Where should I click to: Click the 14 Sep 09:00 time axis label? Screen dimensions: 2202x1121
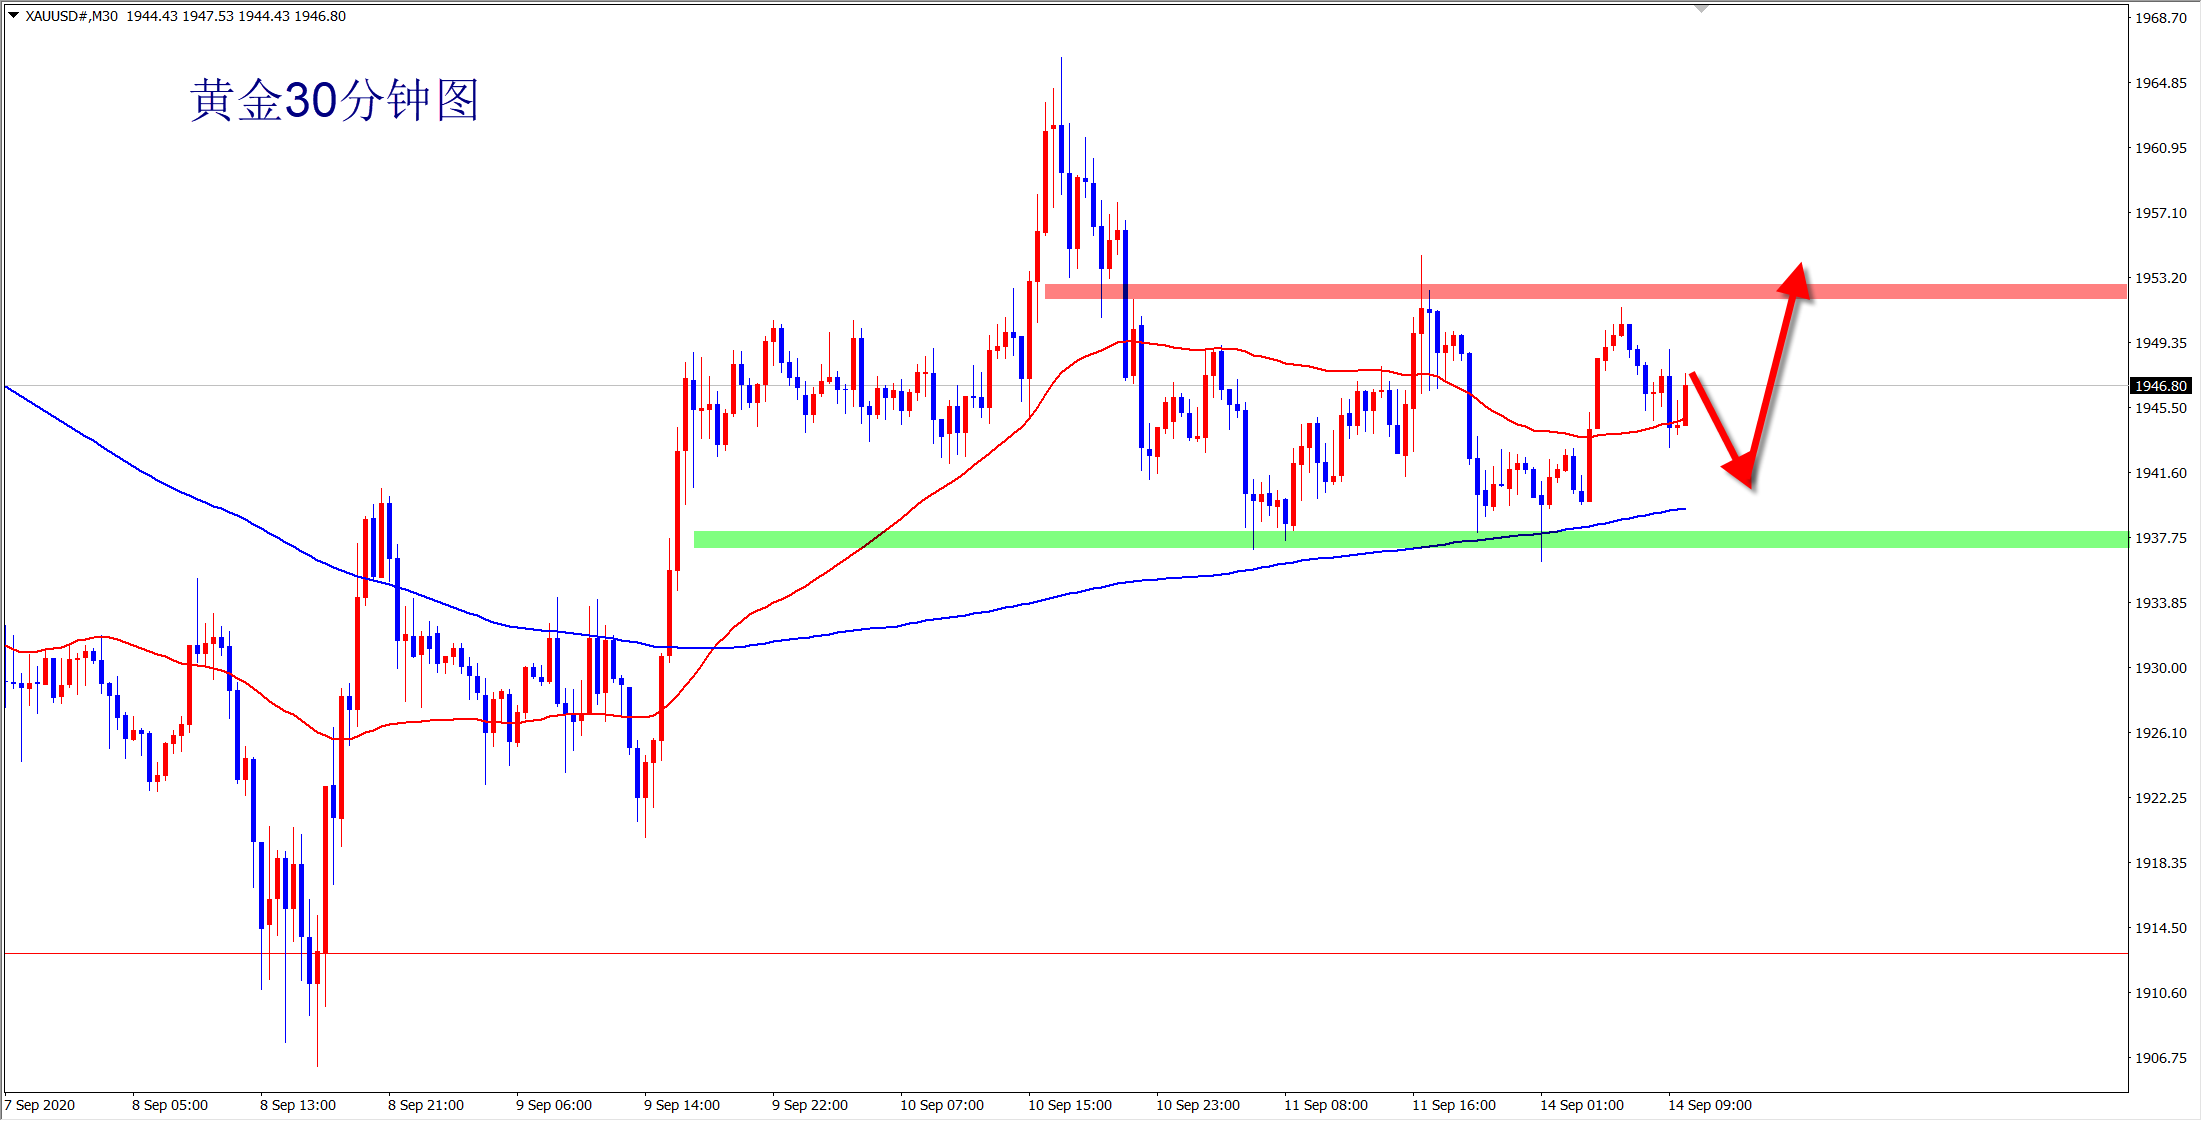pos(1709,1105)
